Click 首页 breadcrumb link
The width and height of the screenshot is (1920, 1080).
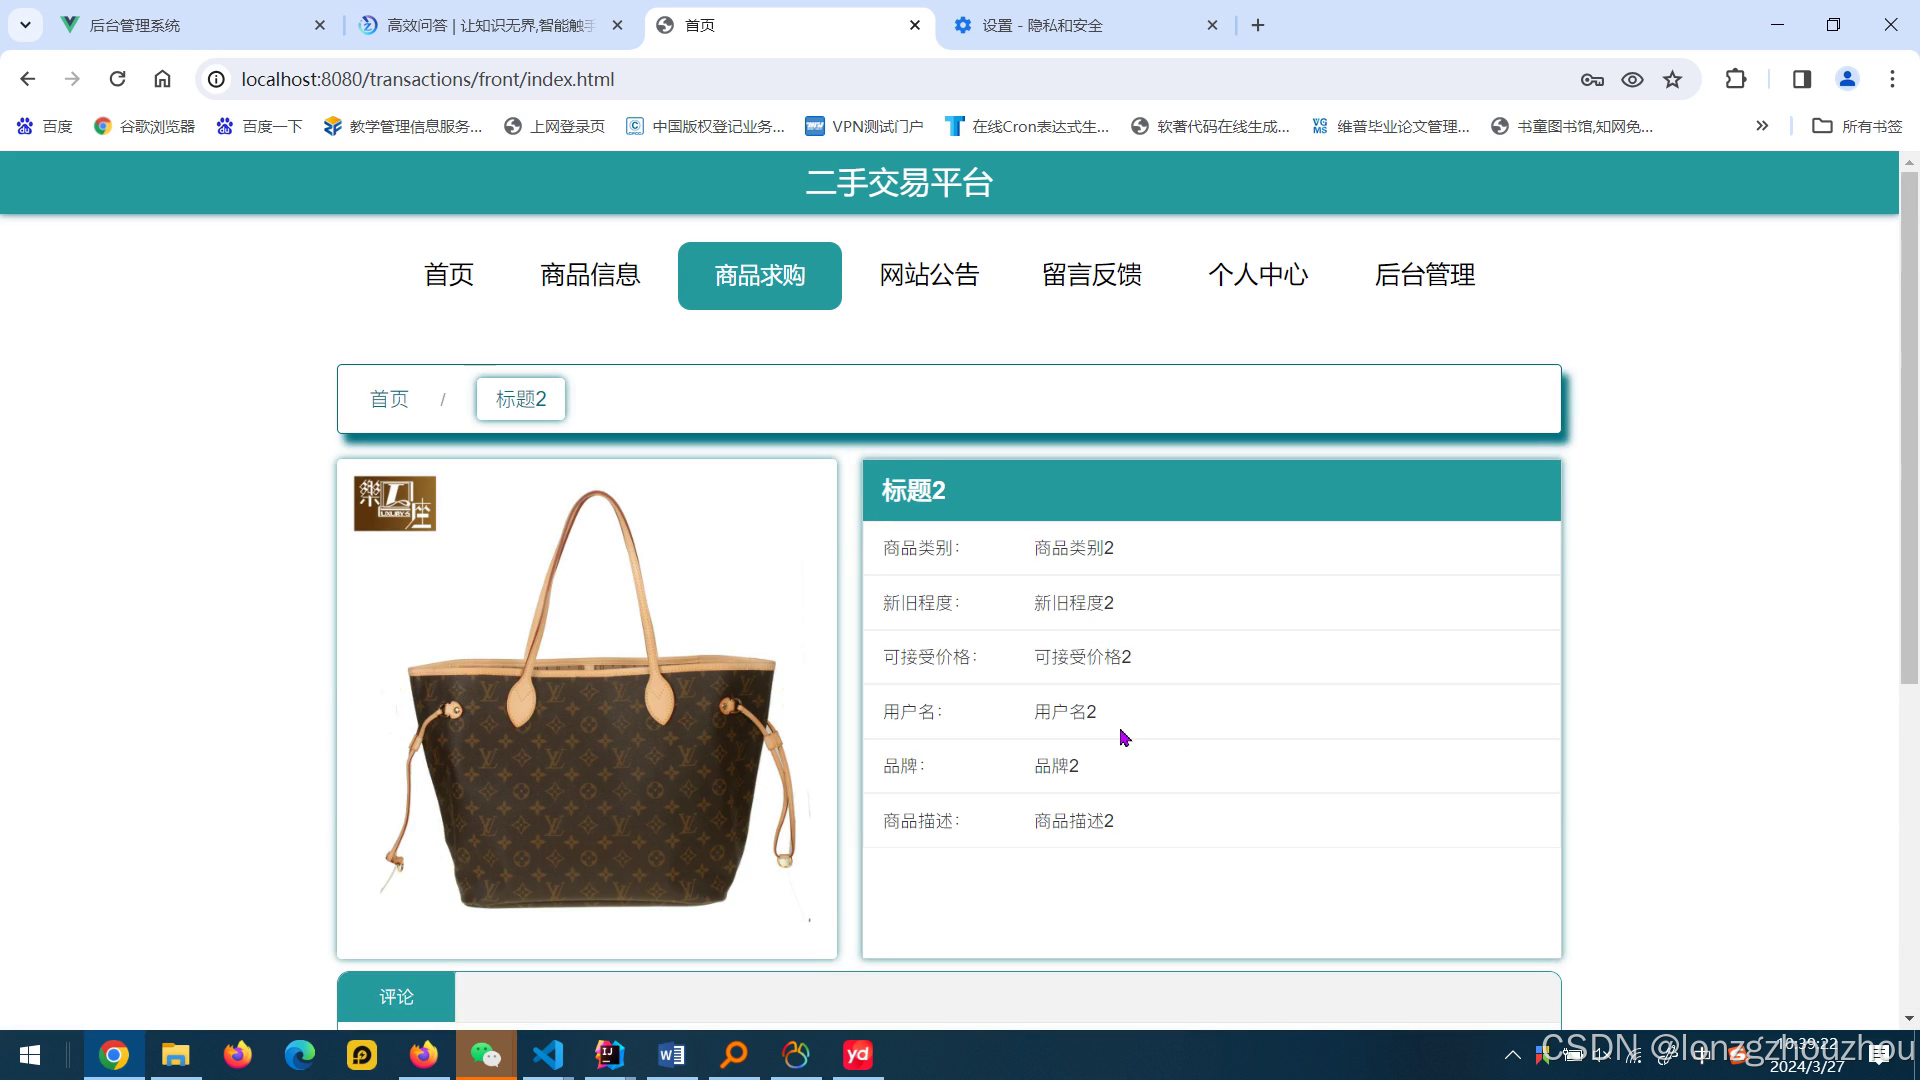389,399
